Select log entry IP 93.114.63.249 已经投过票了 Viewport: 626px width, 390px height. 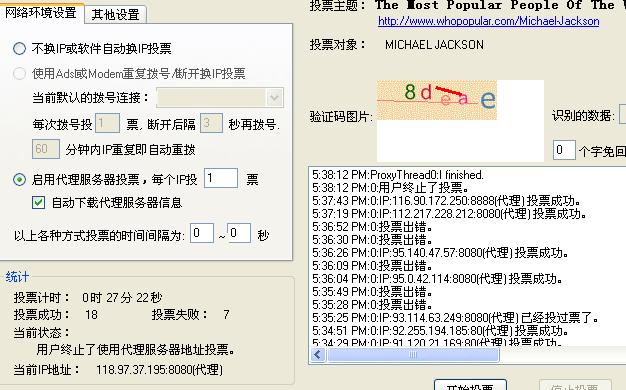(456, 318)
